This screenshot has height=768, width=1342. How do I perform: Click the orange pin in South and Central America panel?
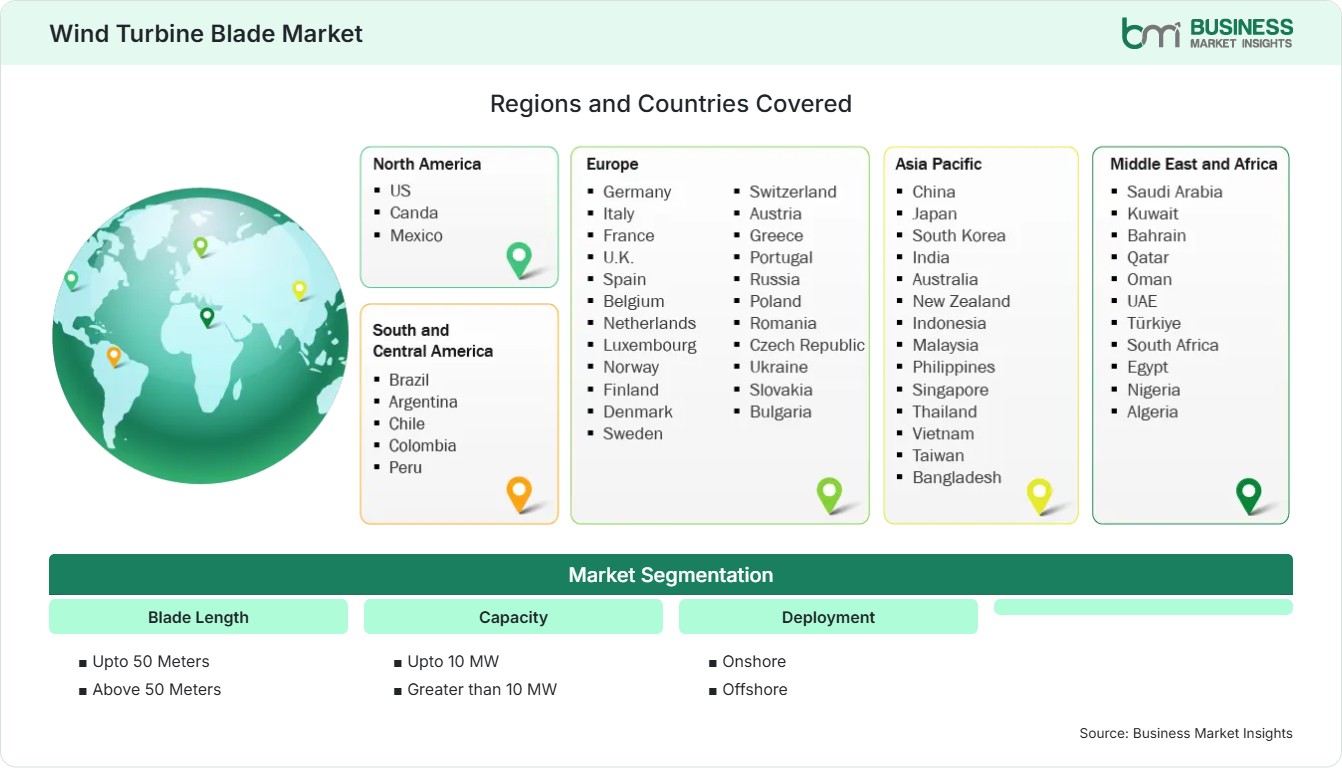click(519, 494)
